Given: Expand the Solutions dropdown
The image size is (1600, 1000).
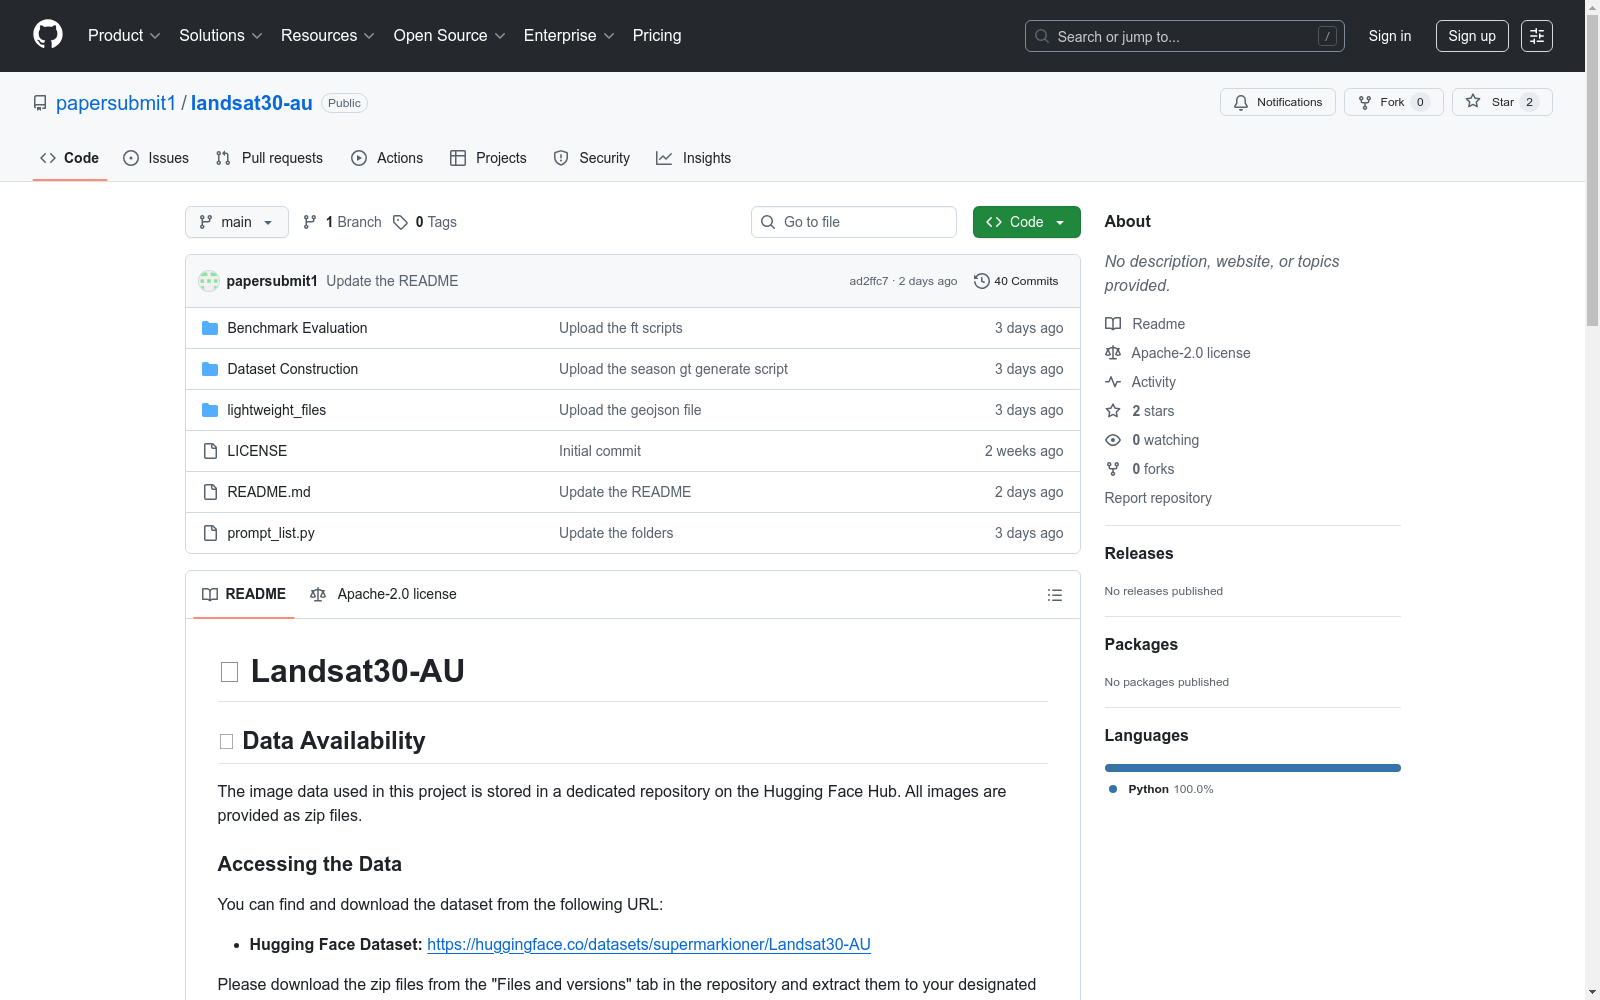Looking at the screenshot, I should point(221,35).
